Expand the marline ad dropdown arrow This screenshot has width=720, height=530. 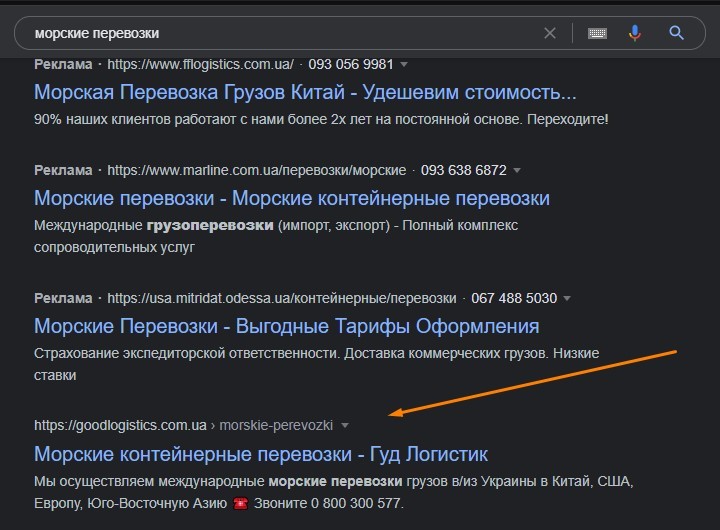click(517, 170)
